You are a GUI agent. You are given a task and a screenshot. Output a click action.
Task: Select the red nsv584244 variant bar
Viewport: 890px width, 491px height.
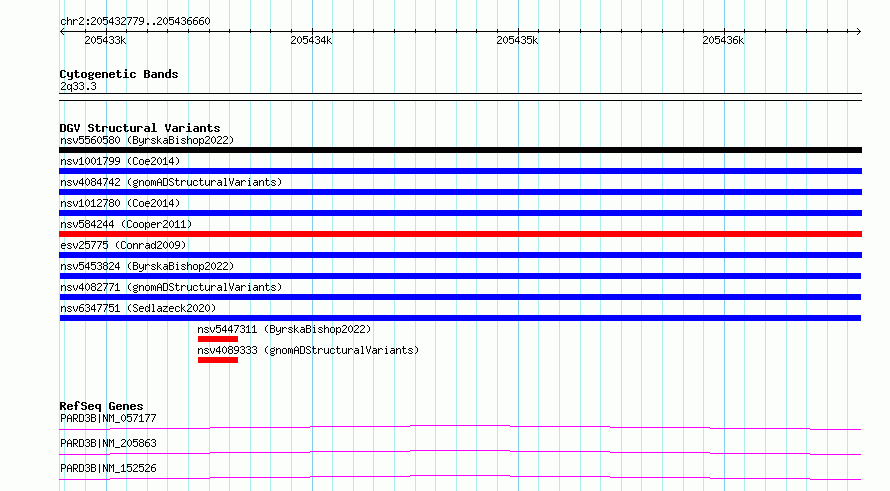click(460, 234)
